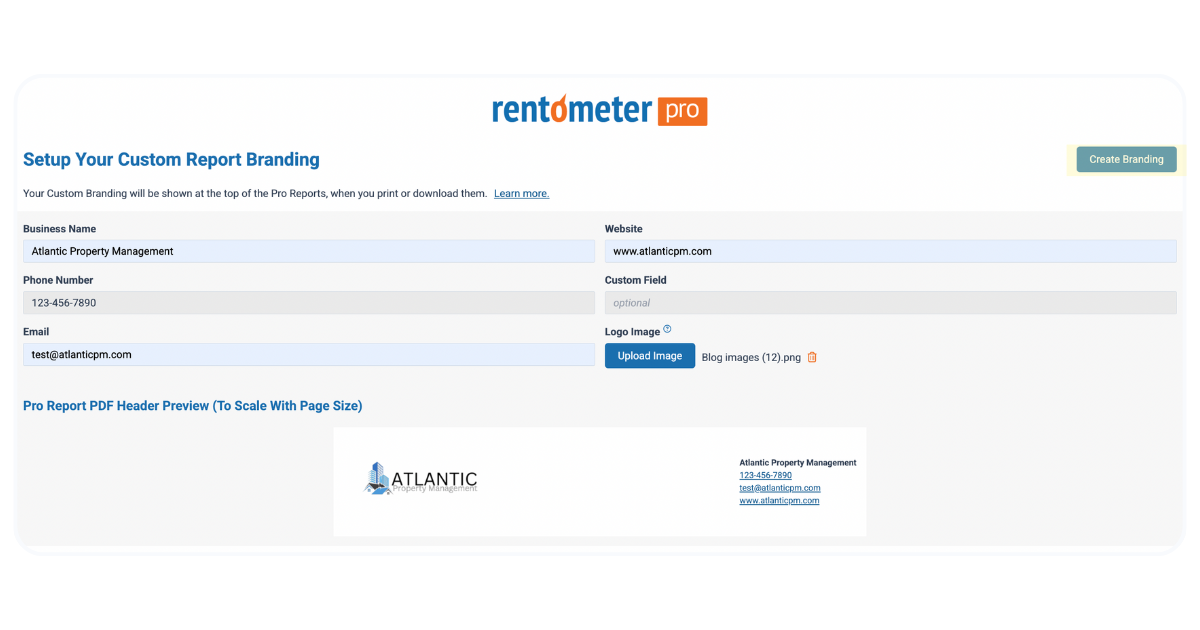Click the 123-456-7890 link in the header preview
1200x630 pixels.
pyautogui.click(x=765, y=476)
